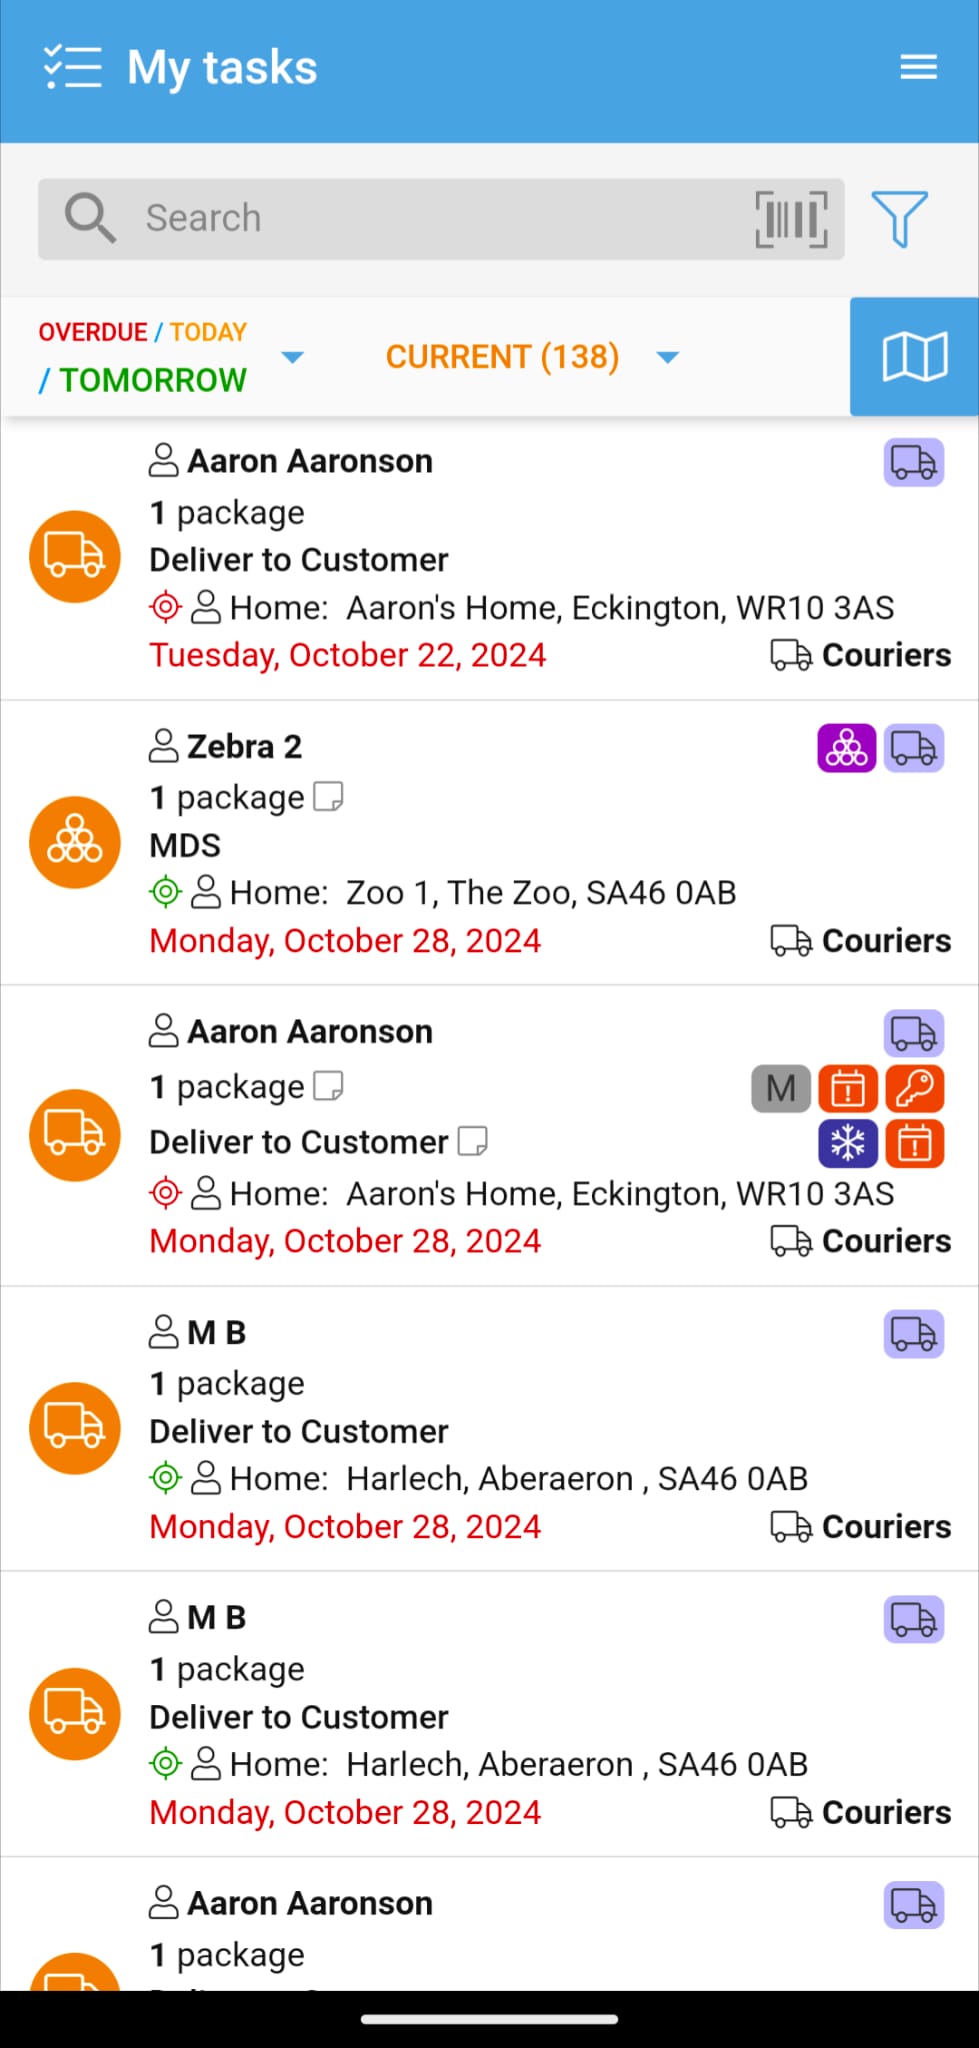This screenshot has height=2048, width=979.
Task: Tap the barcode scanner icon
Action: [791, 218]
